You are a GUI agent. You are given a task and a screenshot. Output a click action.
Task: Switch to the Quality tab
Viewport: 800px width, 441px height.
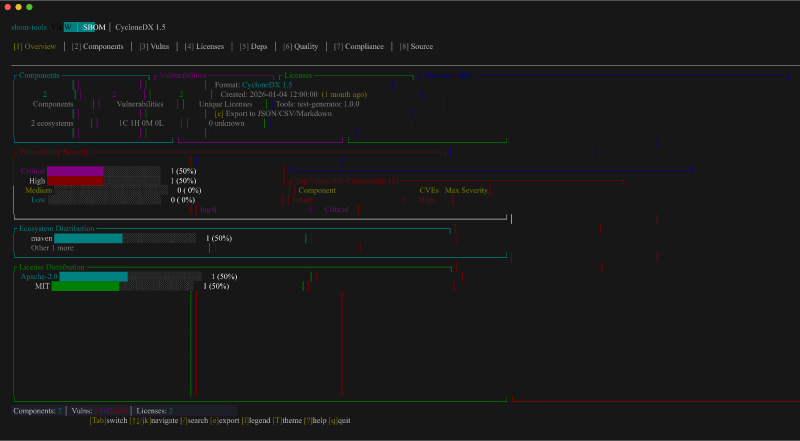tap(300, 47)
